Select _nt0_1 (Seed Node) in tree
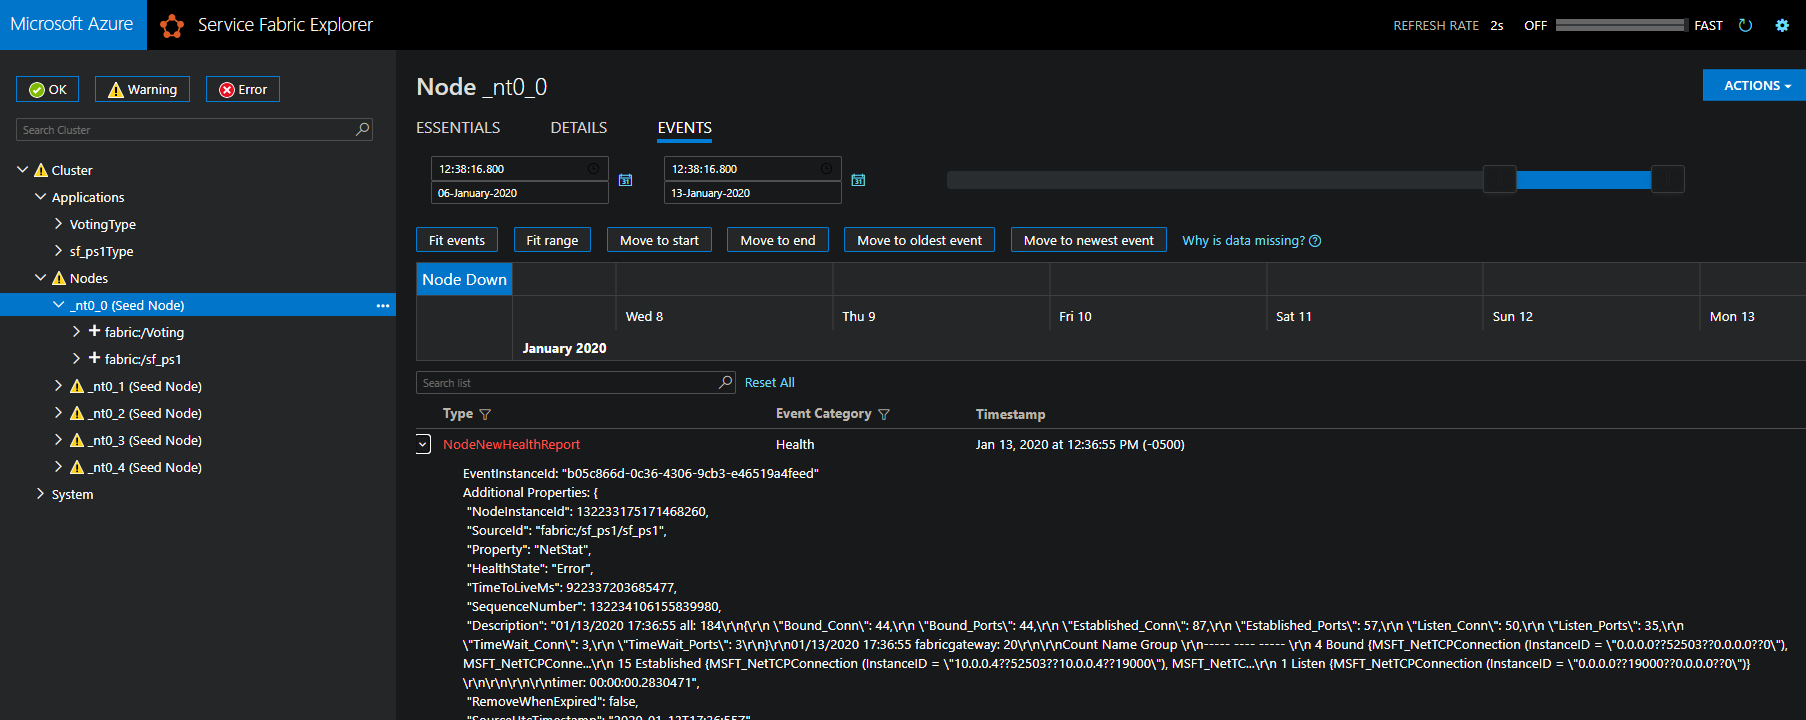The image size is (1806, 720). pyautogui.click(x=145, y=386)
